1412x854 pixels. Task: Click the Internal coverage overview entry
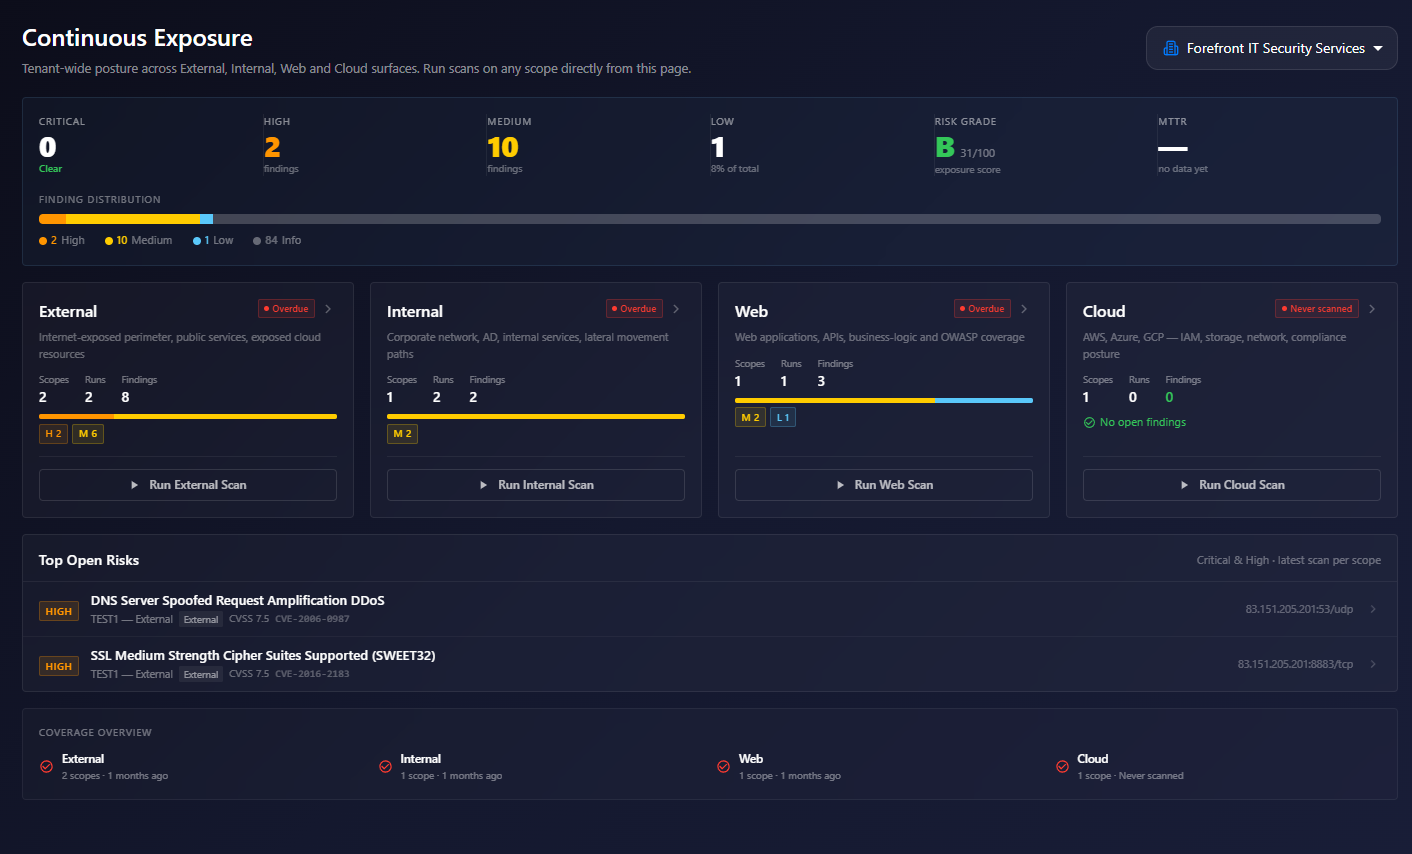pyautogui.click(x=440, y=767)
